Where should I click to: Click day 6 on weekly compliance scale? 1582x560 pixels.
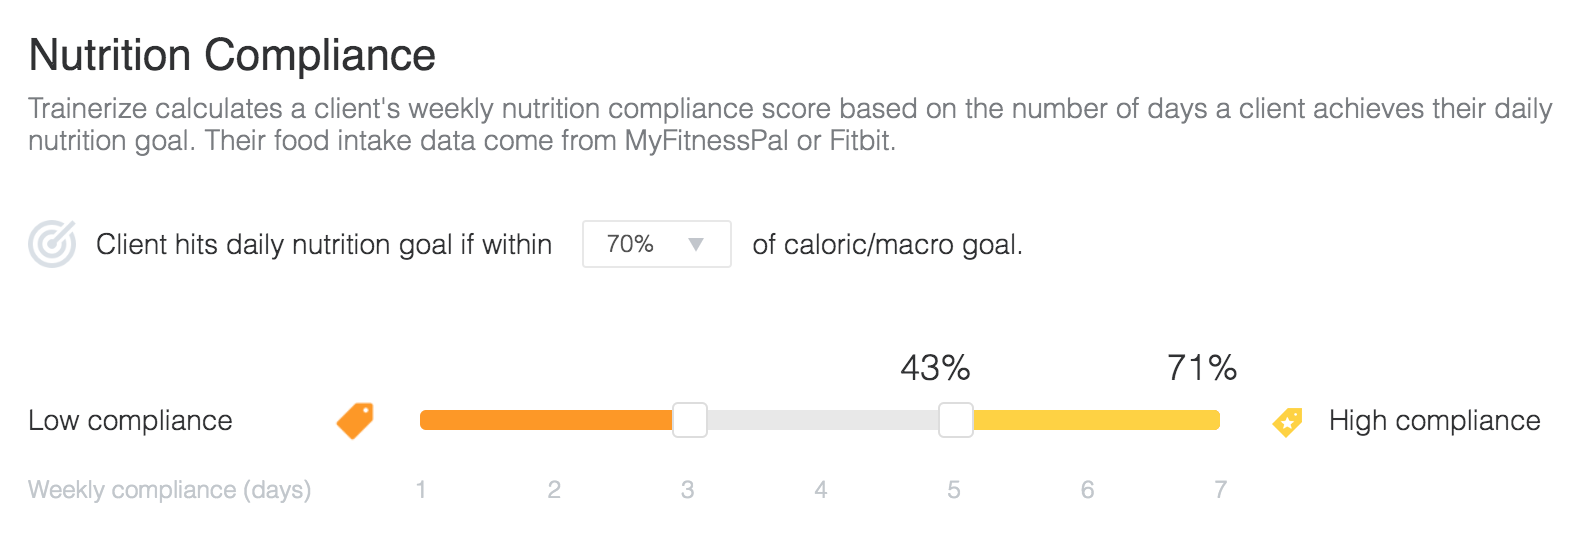pyautogui.click(x=1087, y=490)
